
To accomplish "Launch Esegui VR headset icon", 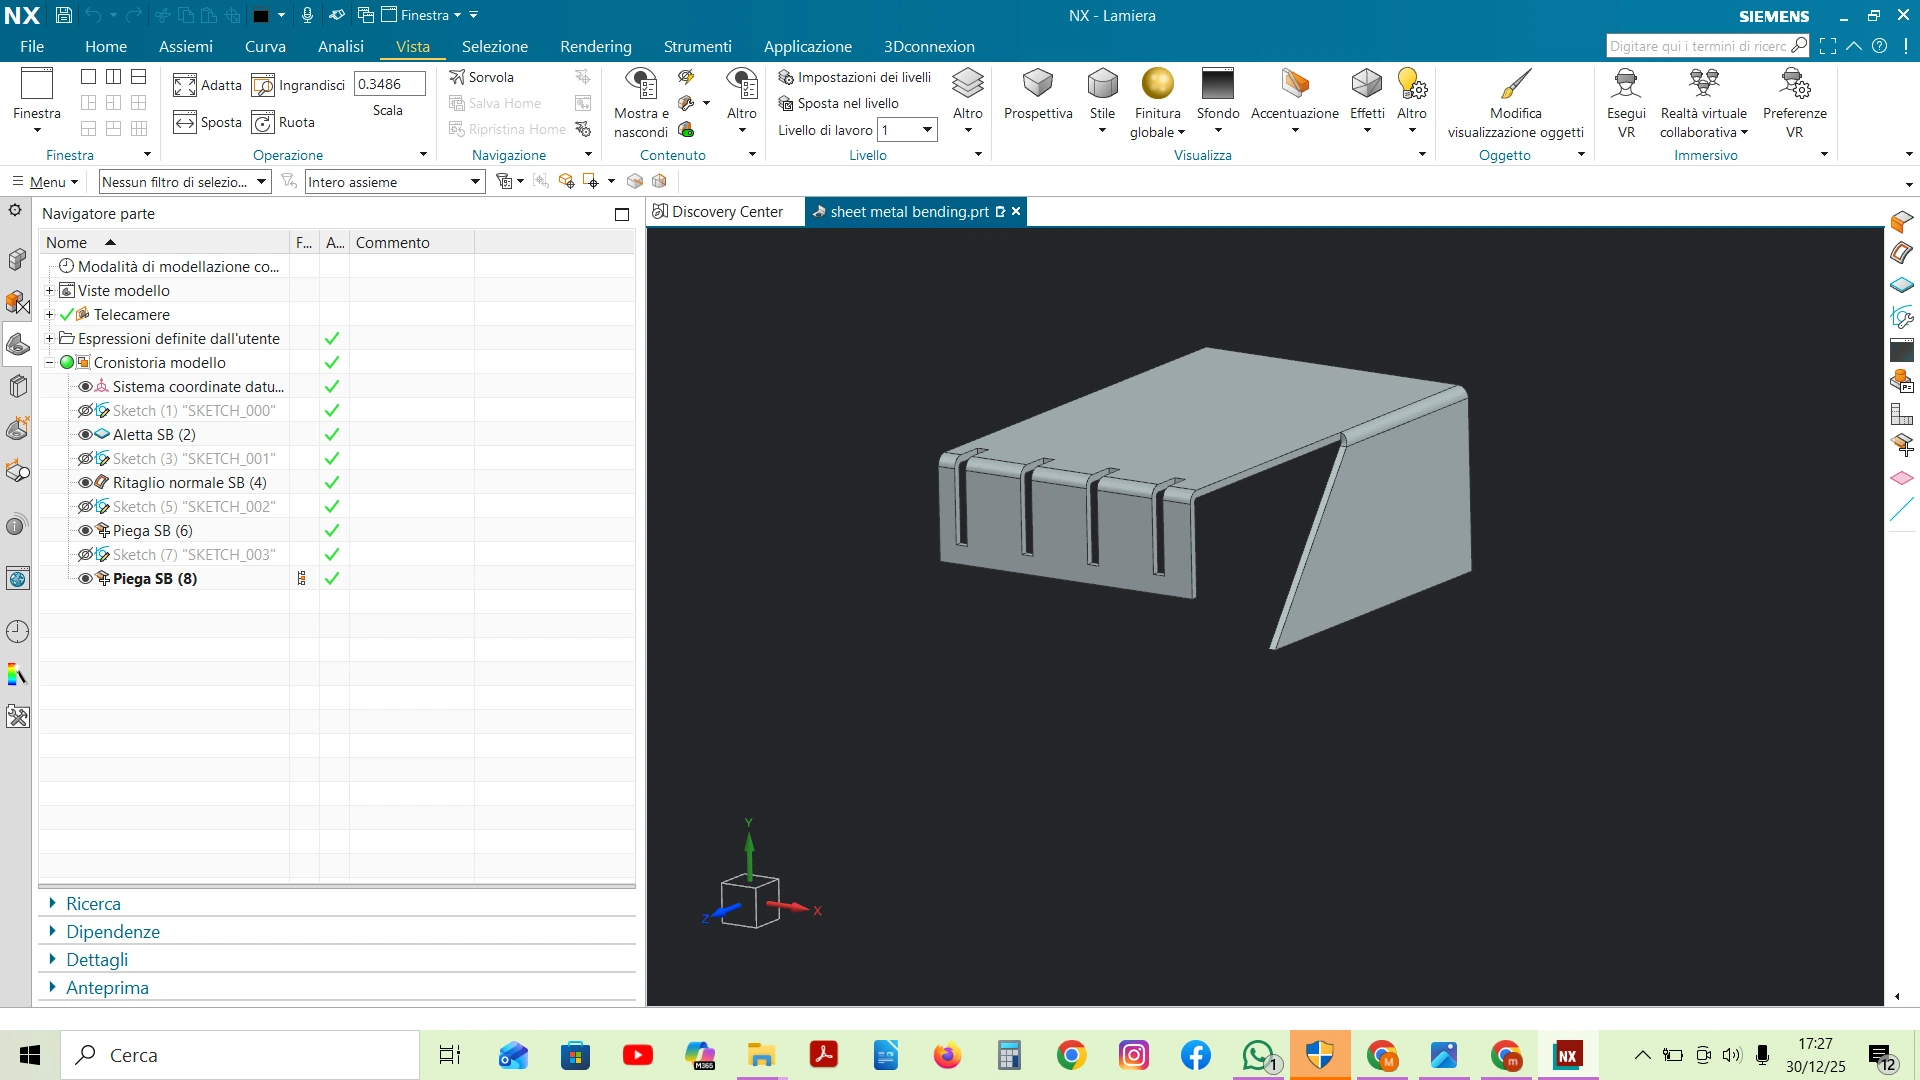I will (x=1626, y=84).
